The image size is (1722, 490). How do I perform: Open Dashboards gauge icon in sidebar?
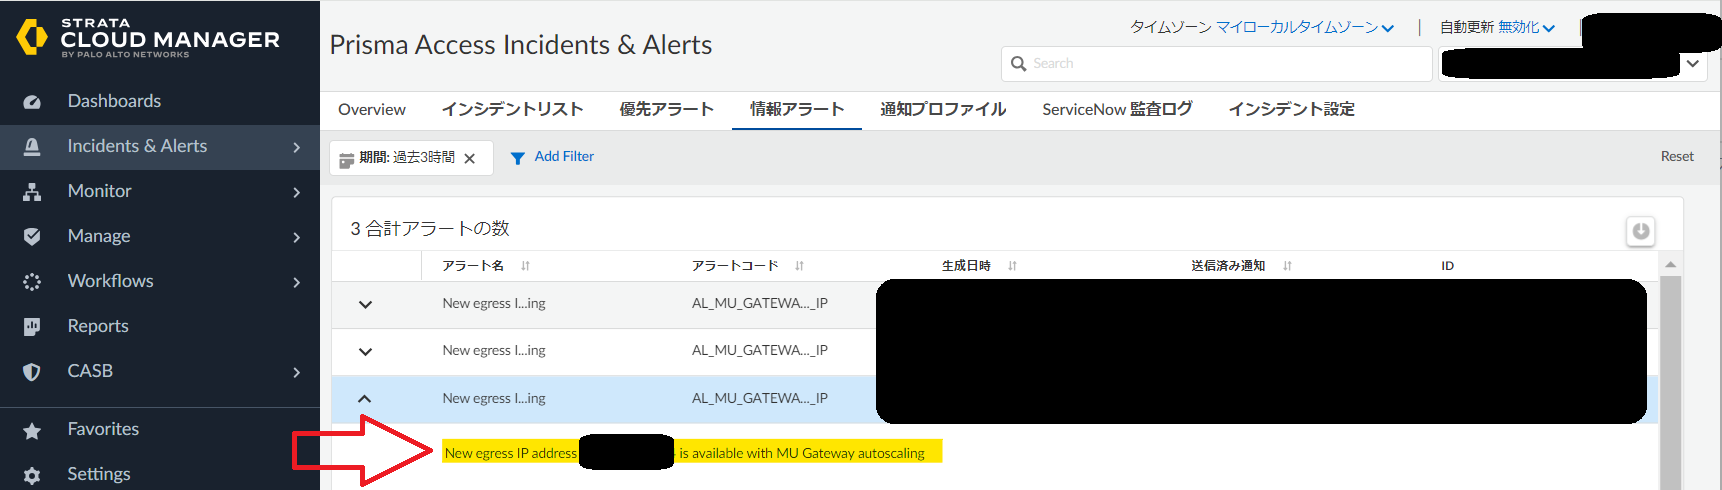click(32, 102)
